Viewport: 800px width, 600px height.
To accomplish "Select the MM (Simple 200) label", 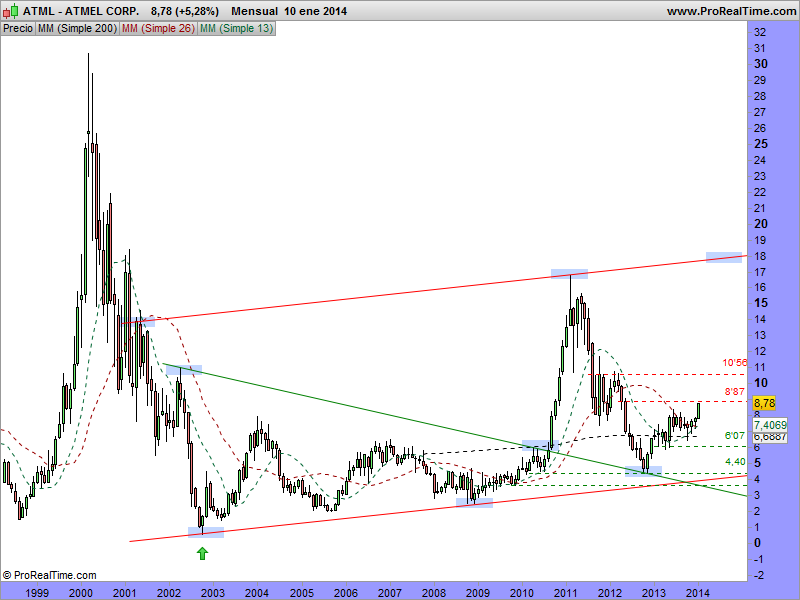I will point(78,29).
